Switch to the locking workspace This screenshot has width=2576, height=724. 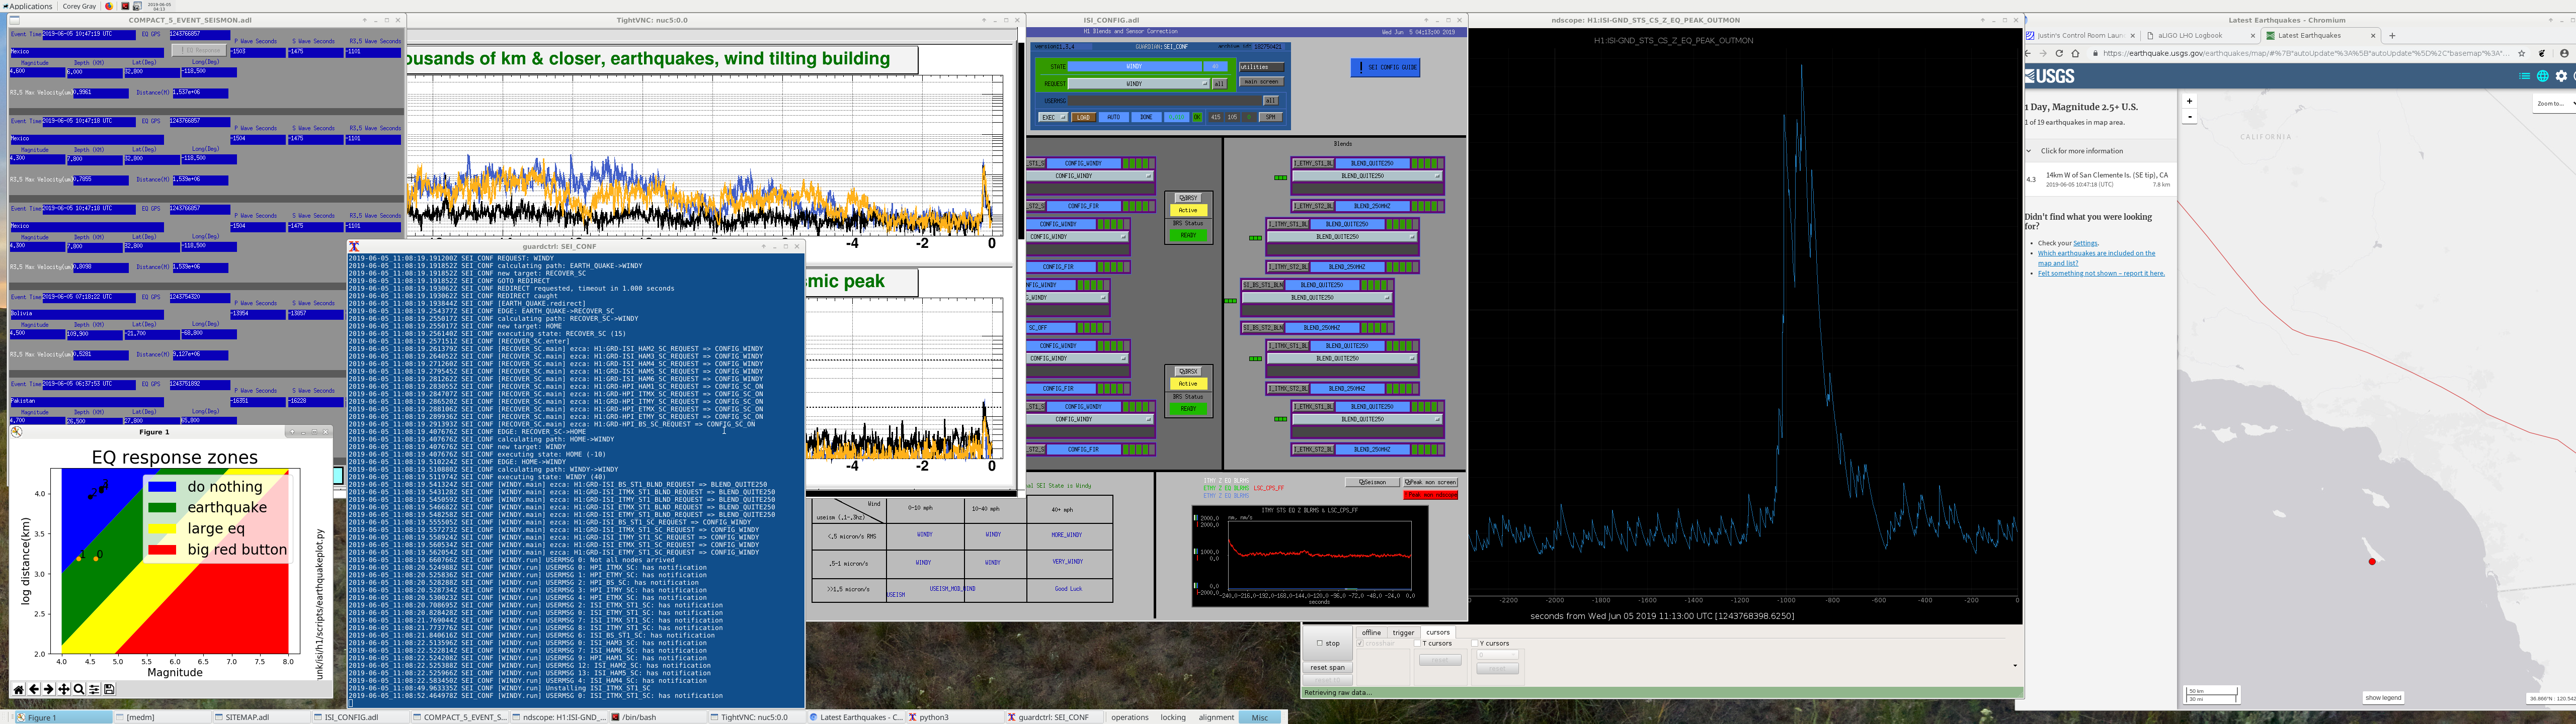[x=1173, y=717]
